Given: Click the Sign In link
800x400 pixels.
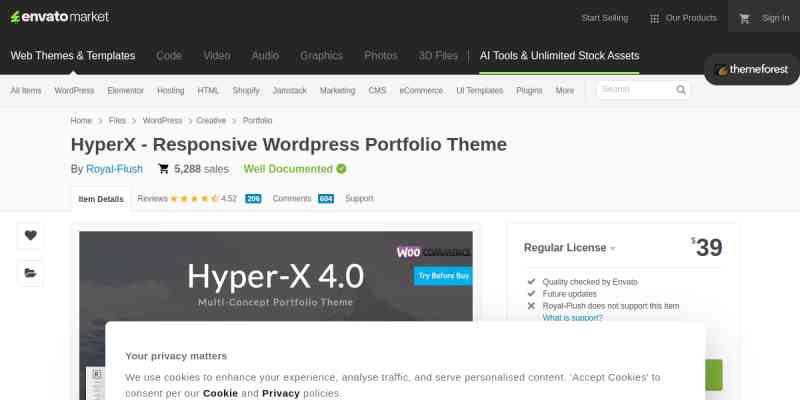Looking at the screenshot, I should coord(775,18).
